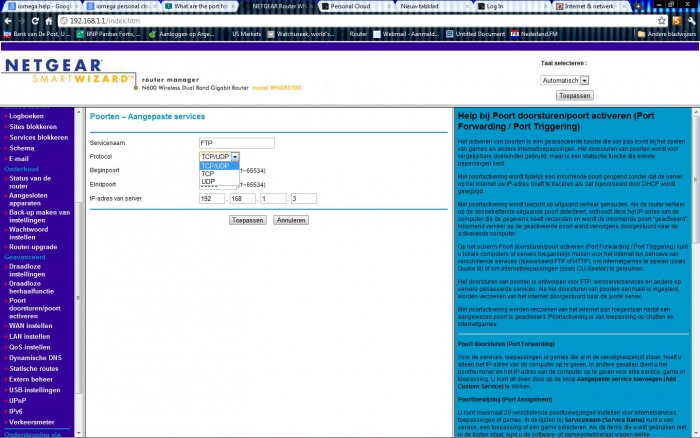The height and width of the screenshot is (438, 700).
Task: Switch to 'iomega personal cloud' tab
Action: (x=121, y=6)
